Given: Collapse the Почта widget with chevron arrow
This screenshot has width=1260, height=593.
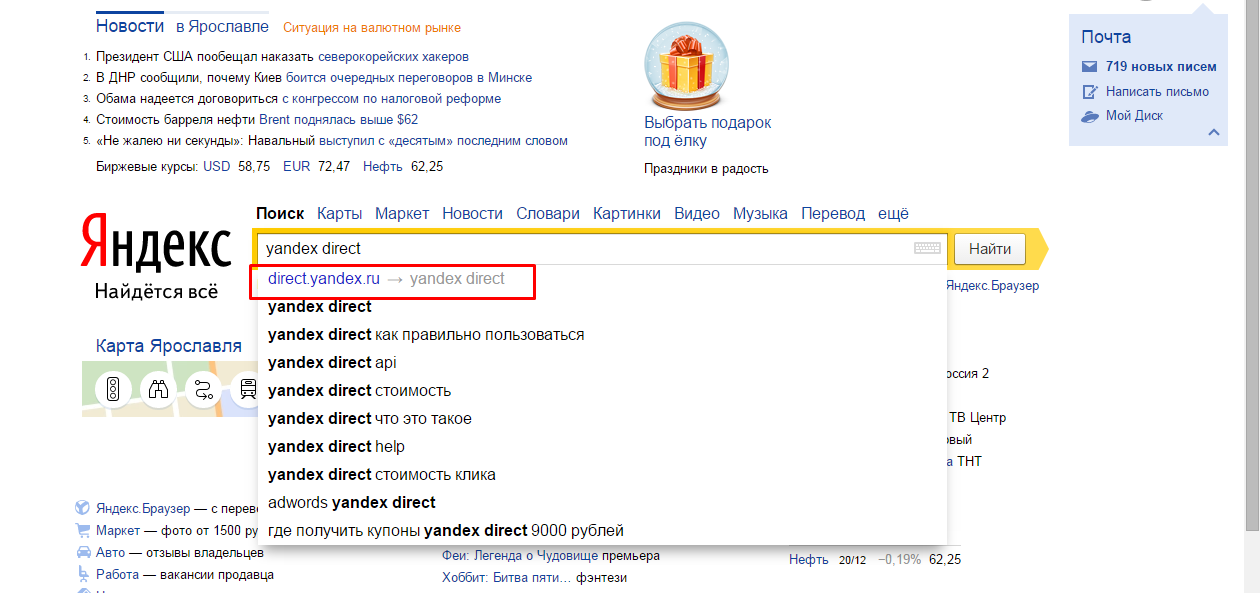Looking at the screenshot, I should (x=1214, y=132).
